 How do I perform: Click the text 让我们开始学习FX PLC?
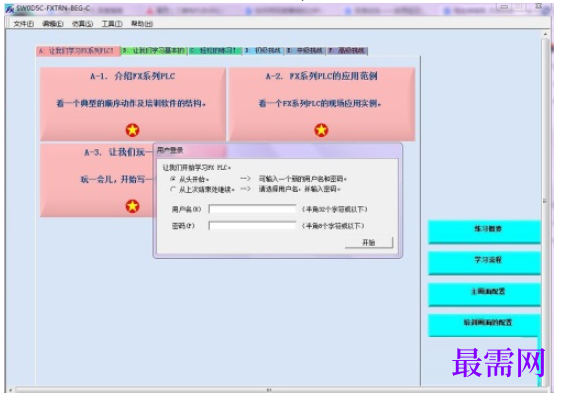(197, 167)
